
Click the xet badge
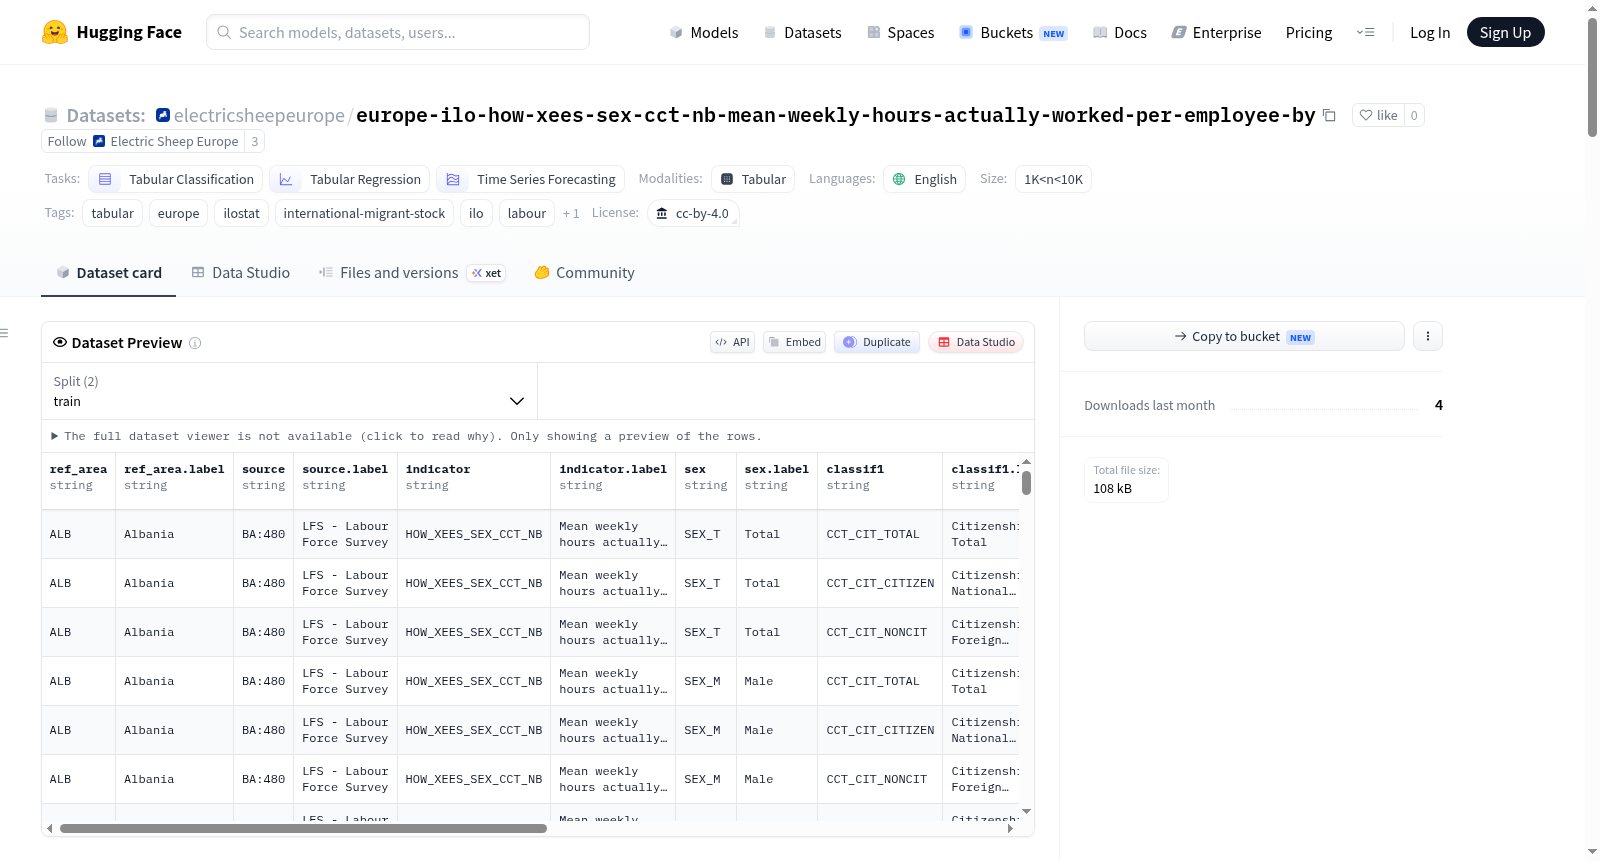487,273
